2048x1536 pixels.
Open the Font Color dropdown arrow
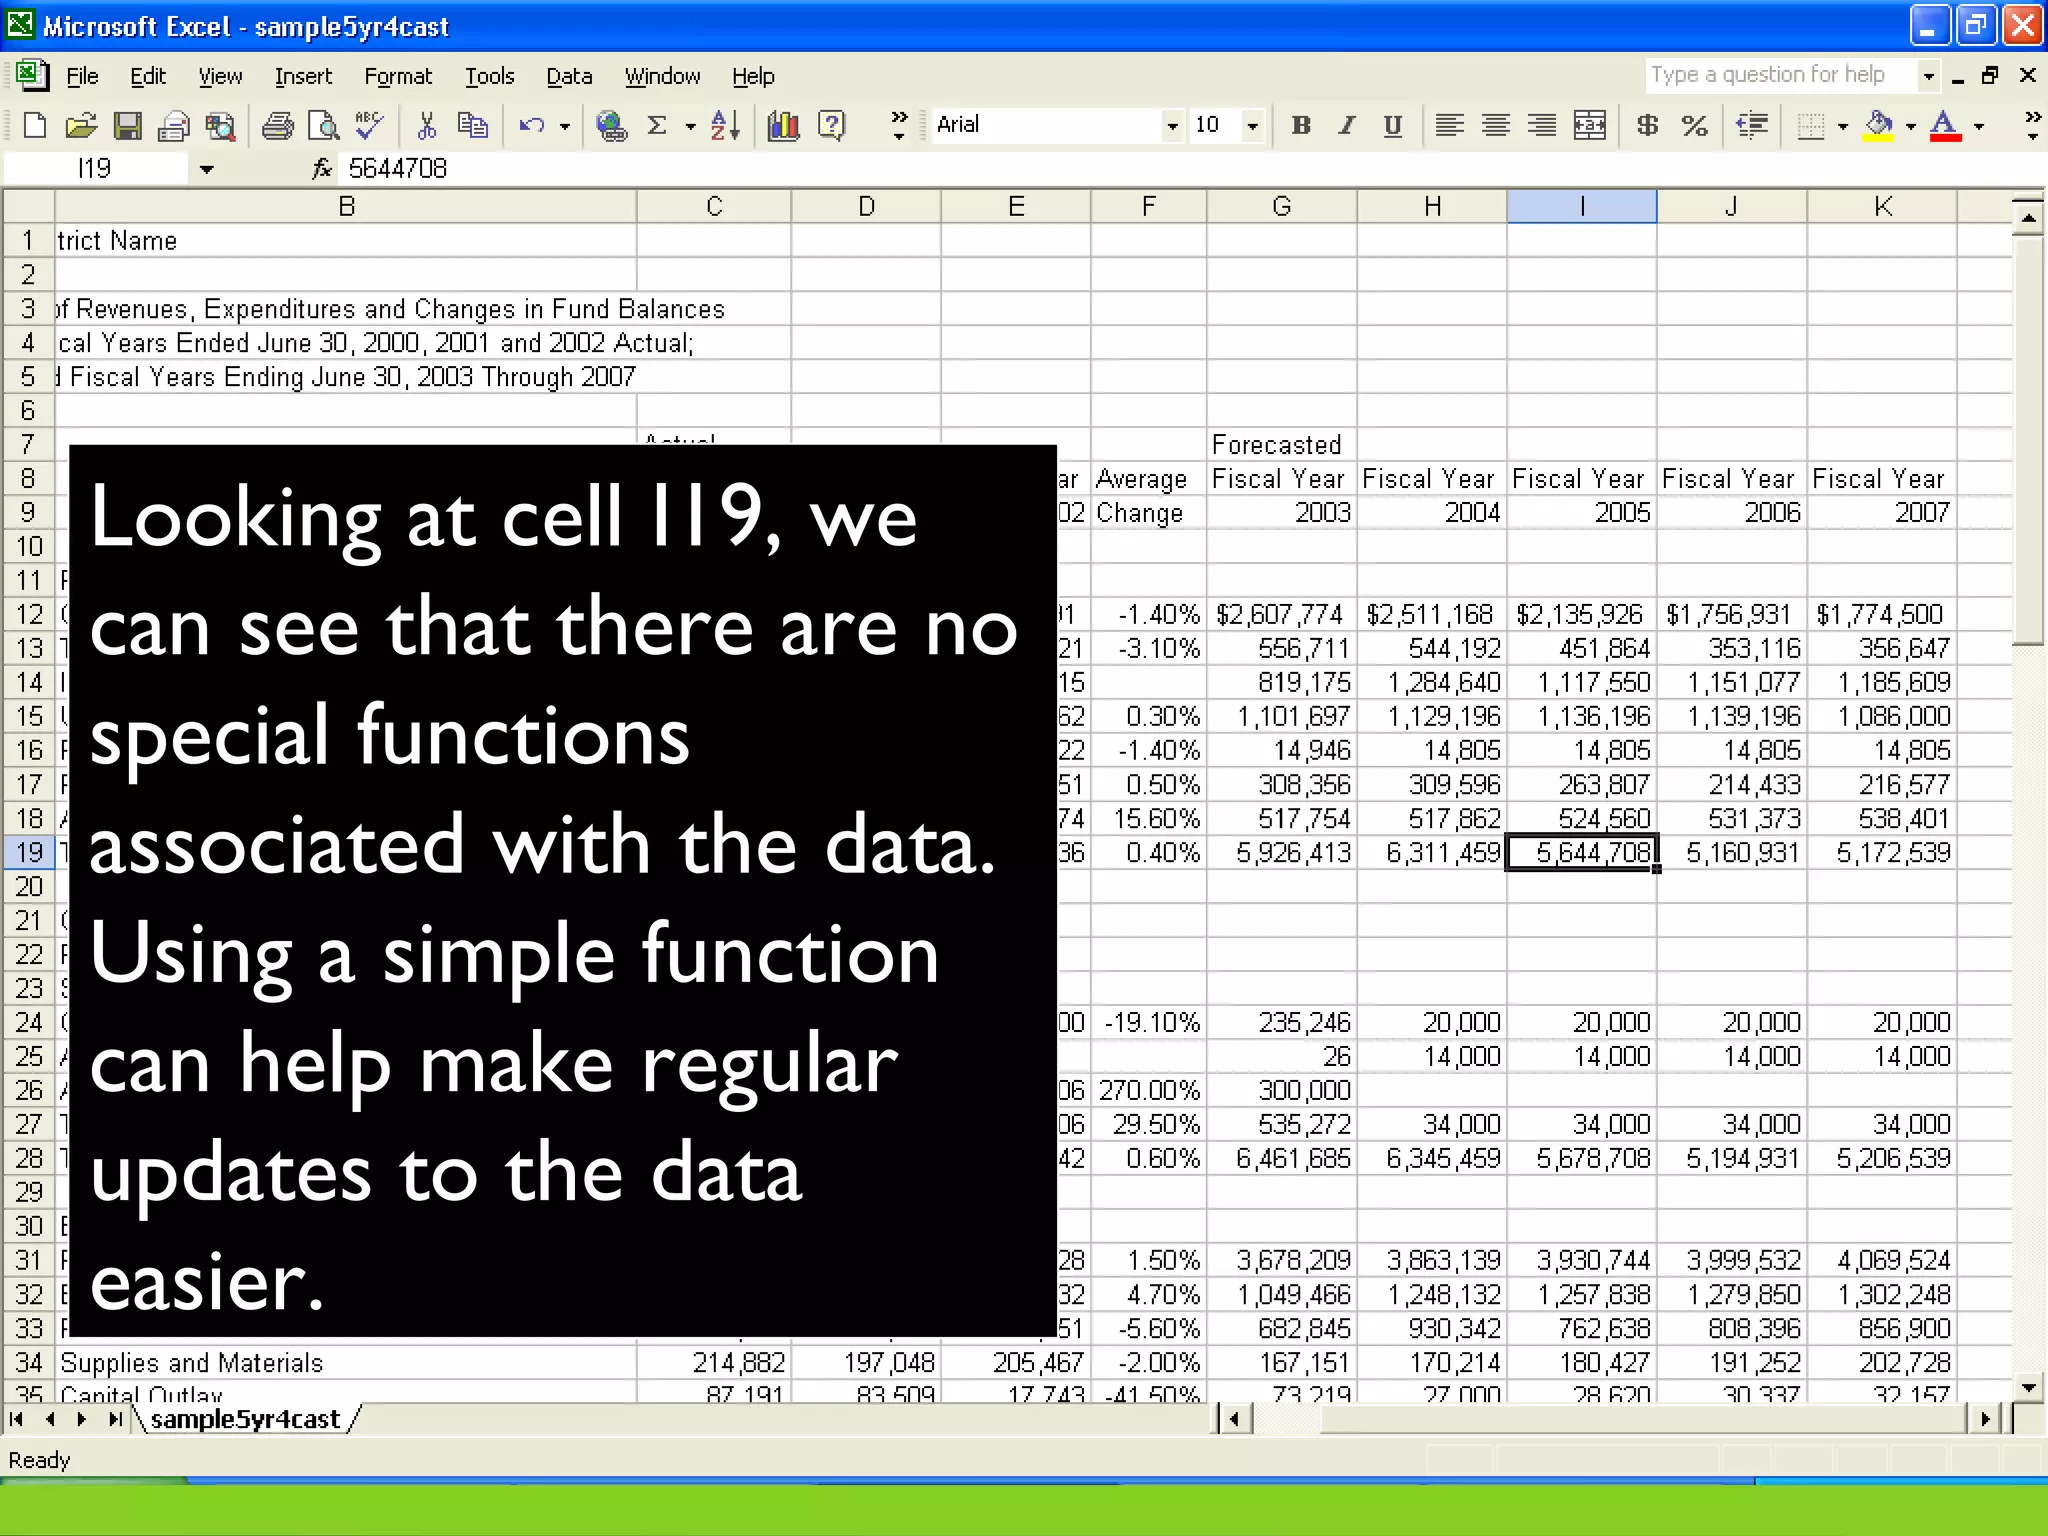[x=1978, y=126]
